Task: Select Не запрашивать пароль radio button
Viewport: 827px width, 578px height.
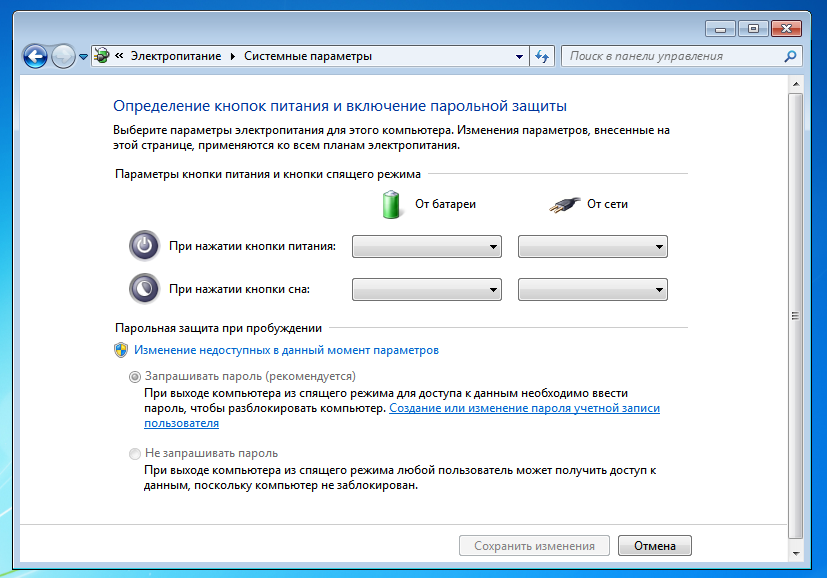Action: (135, 454)
